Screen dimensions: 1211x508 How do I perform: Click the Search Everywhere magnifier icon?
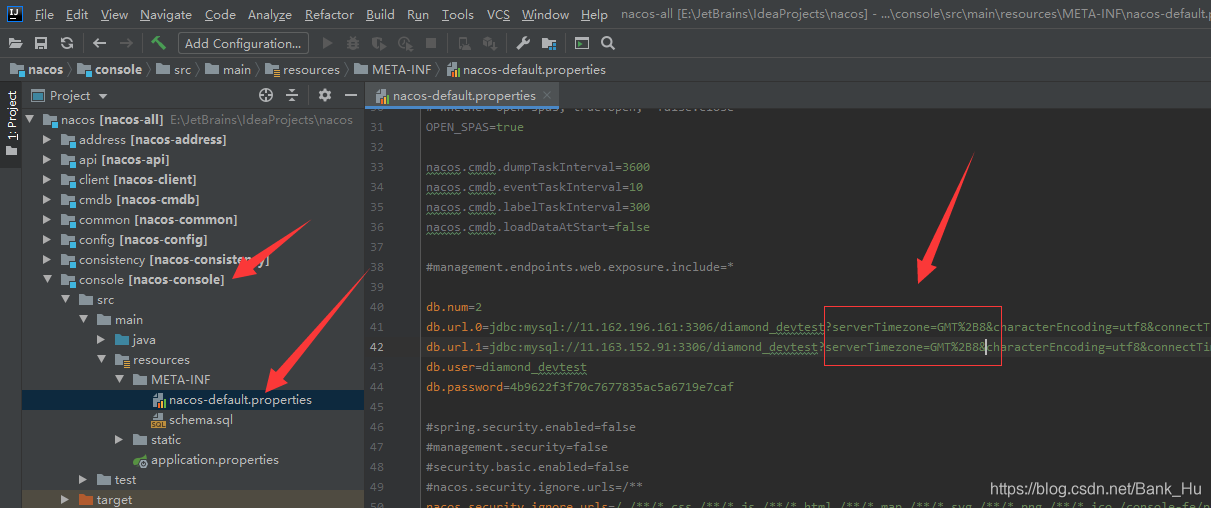point(608,43)
